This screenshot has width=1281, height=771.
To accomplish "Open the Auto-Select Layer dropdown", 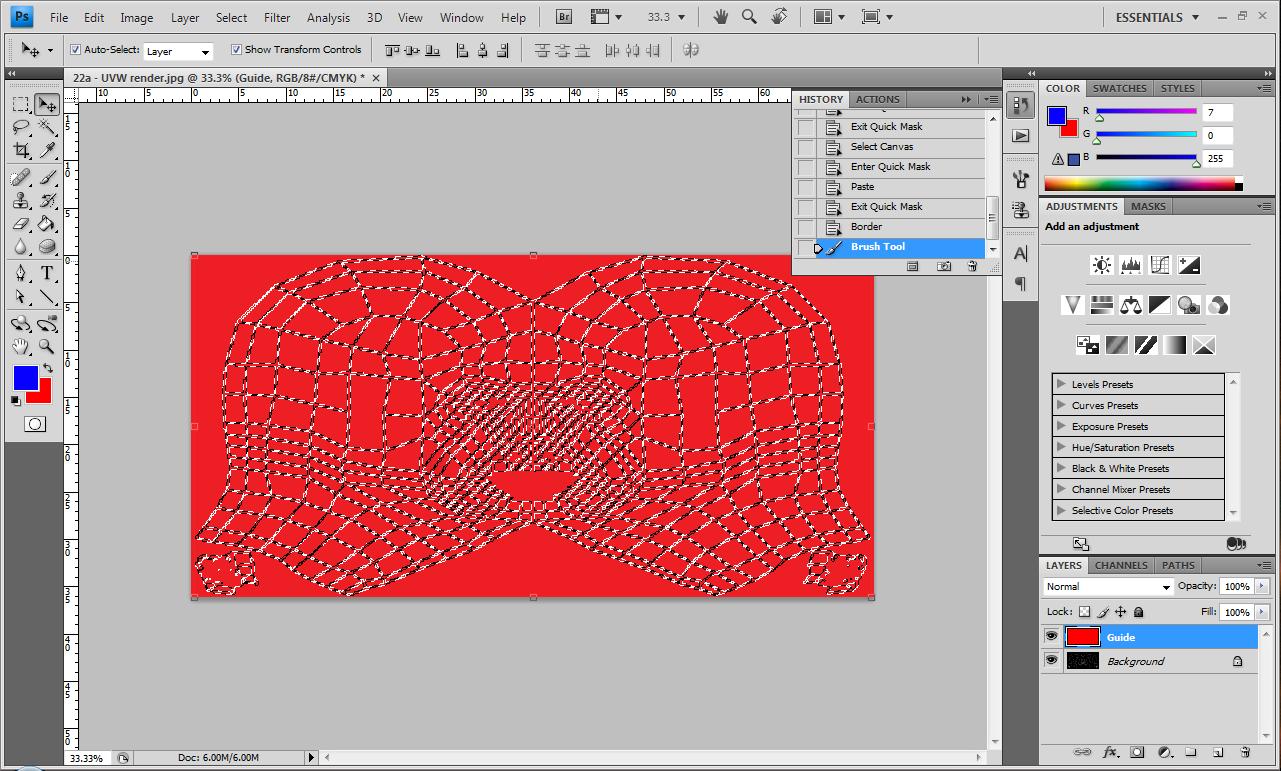I will 178,51.
